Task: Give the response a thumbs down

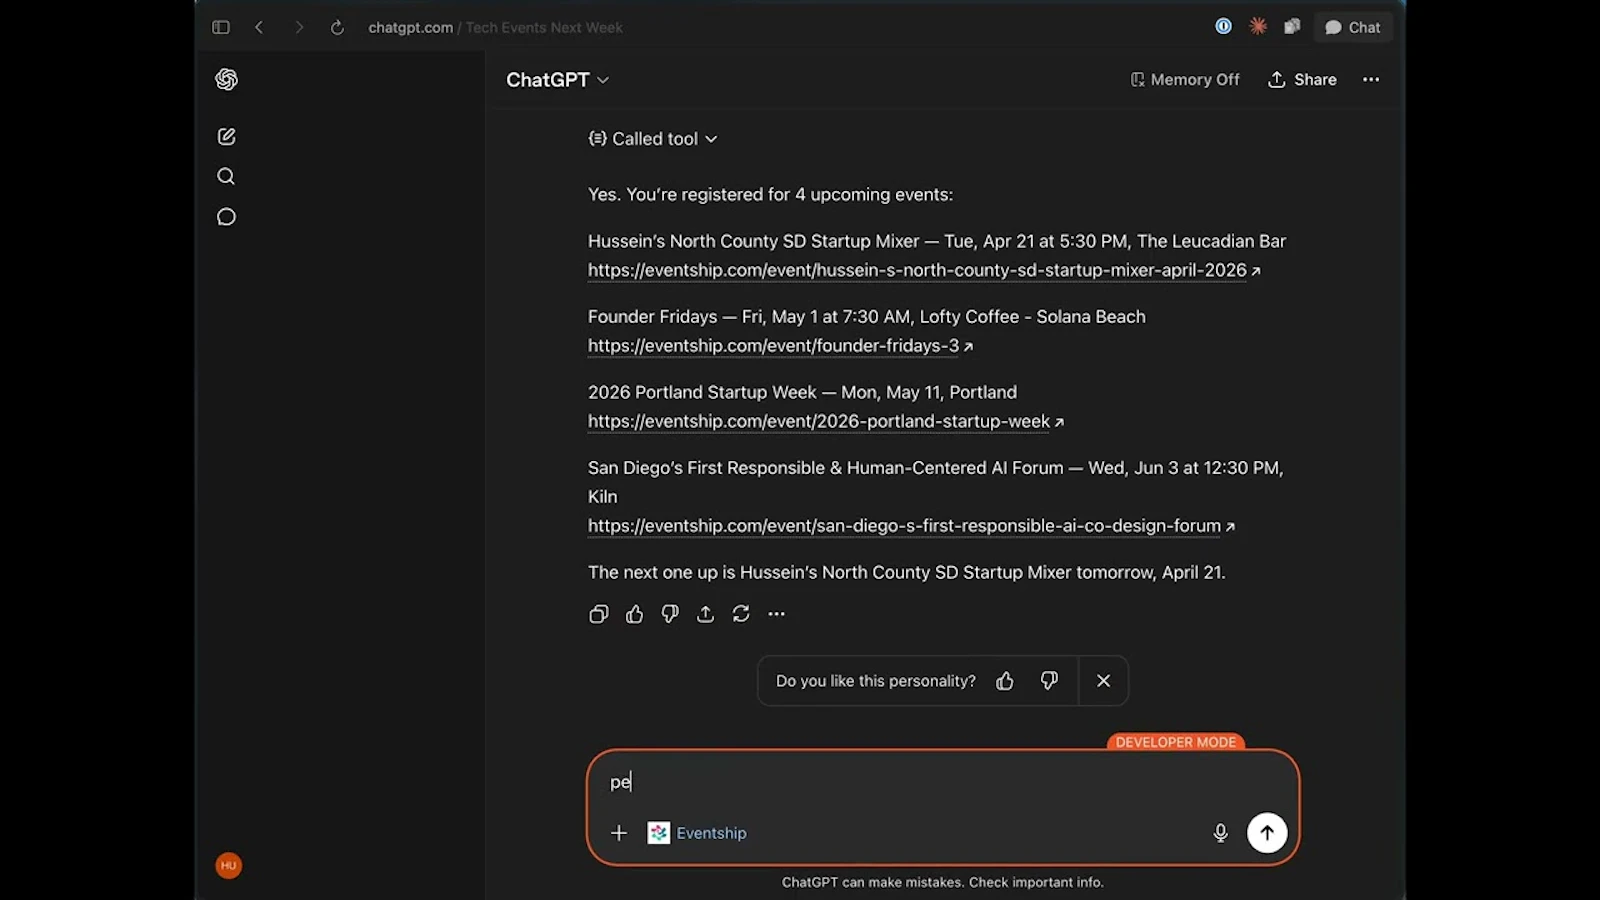Action: [x=670, y=614]
